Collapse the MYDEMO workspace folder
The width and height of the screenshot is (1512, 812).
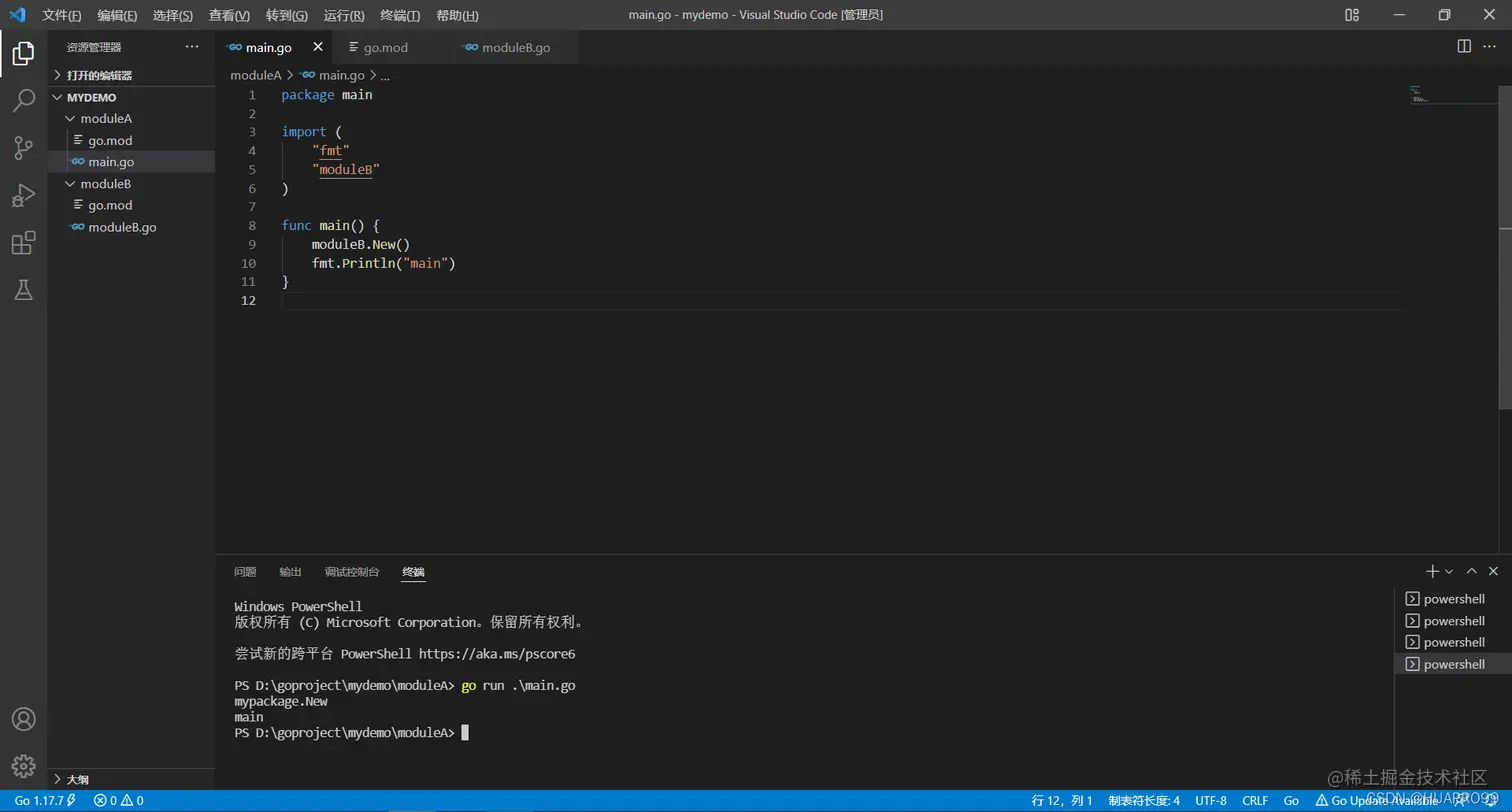pos(131,97)
